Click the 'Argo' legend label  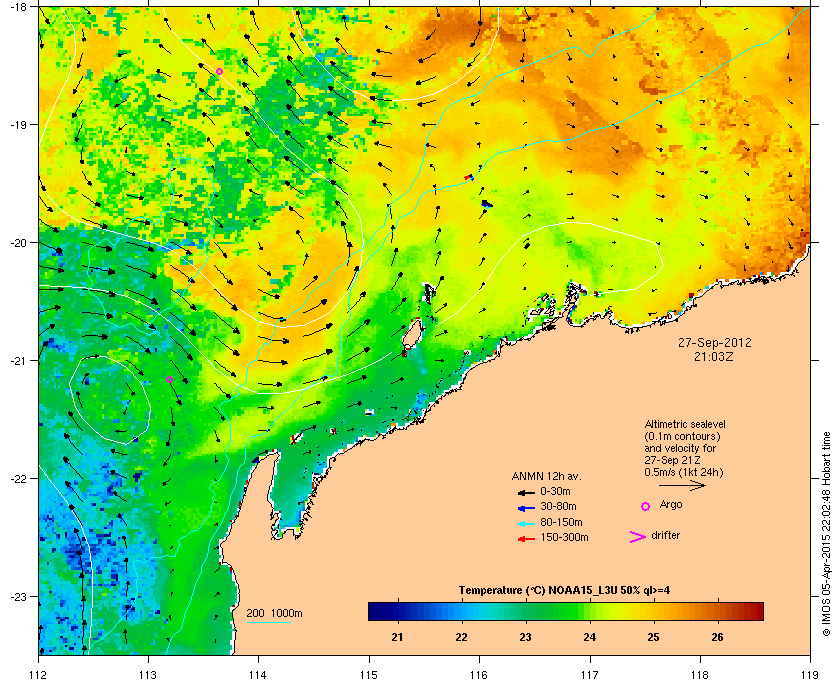point(671,505)
